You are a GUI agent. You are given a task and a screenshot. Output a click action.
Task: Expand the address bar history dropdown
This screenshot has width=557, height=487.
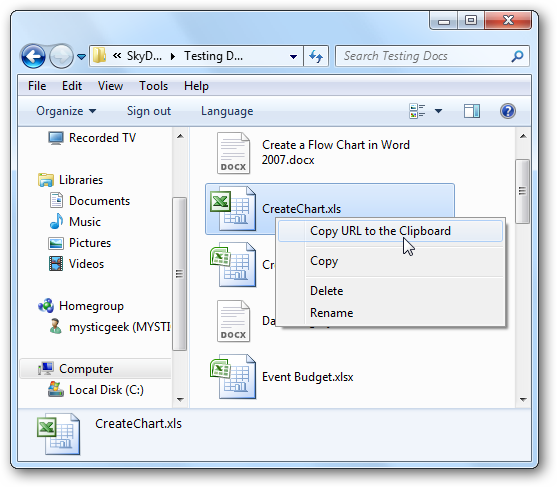click(293, 56)
